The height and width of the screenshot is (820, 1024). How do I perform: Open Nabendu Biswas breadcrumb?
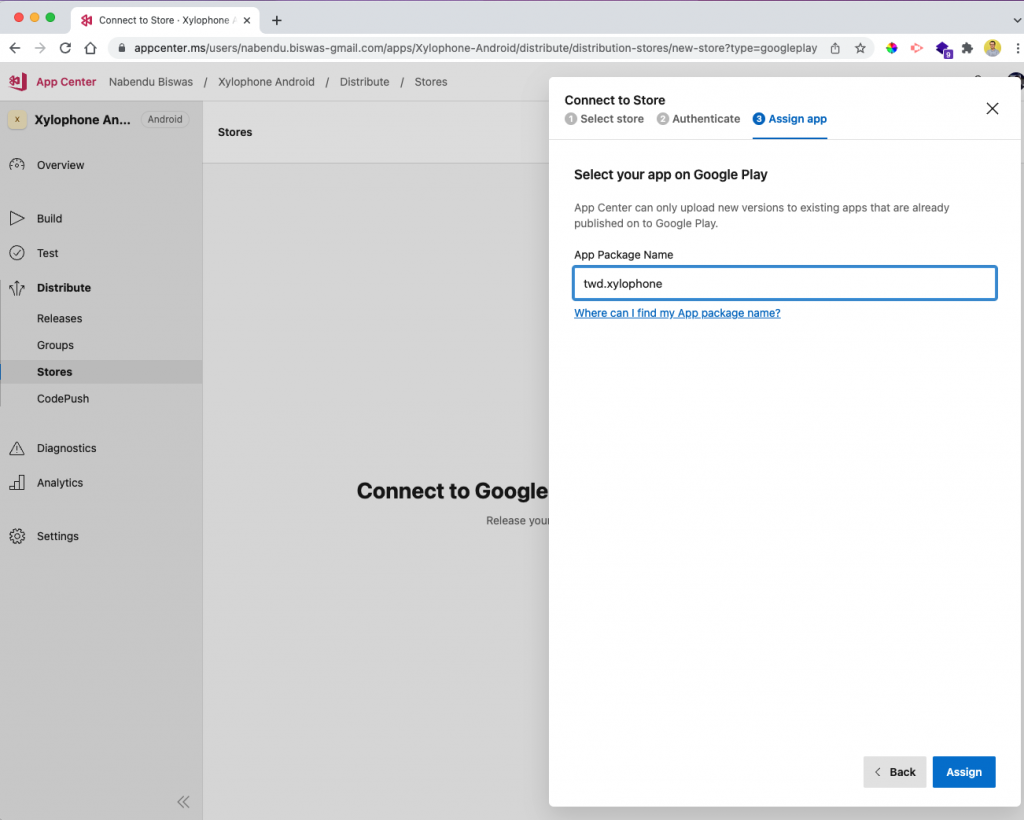click(x=151, y=82)
